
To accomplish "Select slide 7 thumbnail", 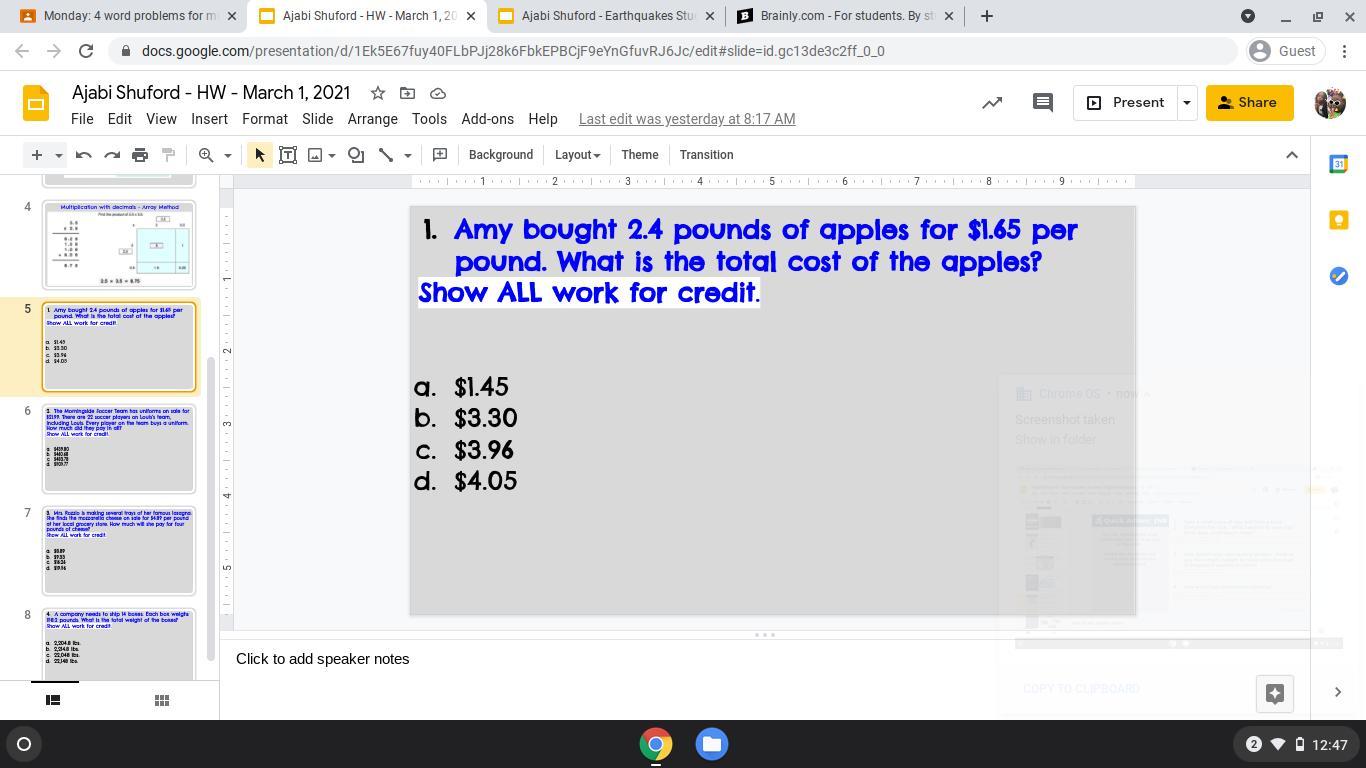I will [x=119, y=550].
